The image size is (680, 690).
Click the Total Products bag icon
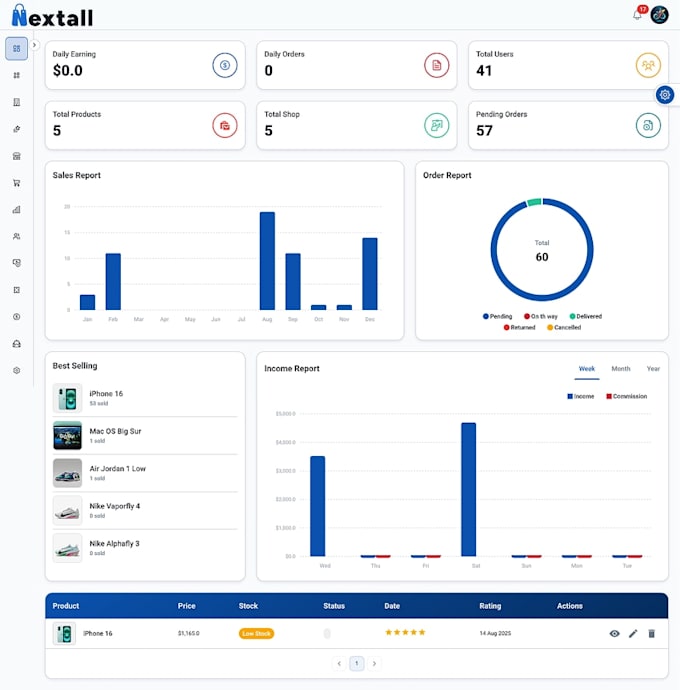225,125
